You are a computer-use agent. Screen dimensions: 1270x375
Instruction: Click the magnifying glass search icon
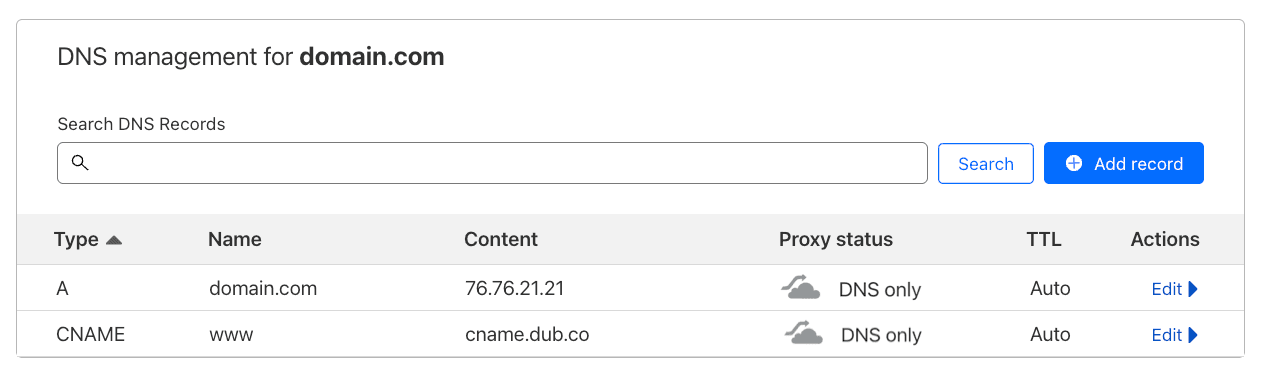click(x=81, y=163)
